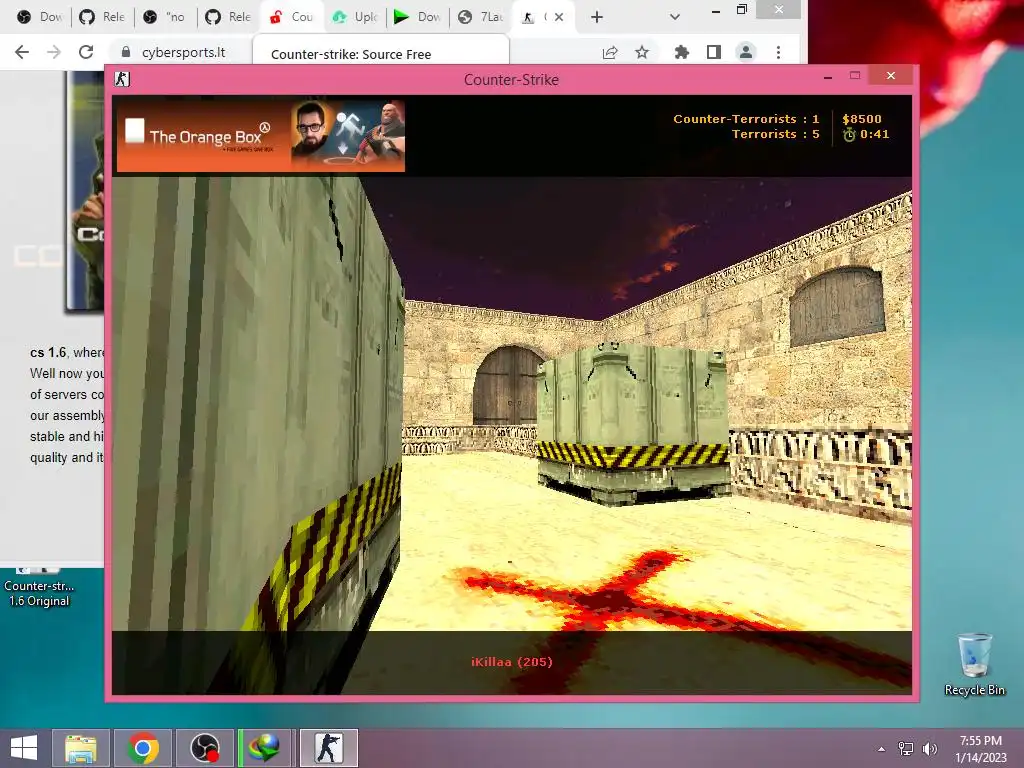Switch to the 'Uplc' tab
1024x768 pixels.
coord(355,17)
